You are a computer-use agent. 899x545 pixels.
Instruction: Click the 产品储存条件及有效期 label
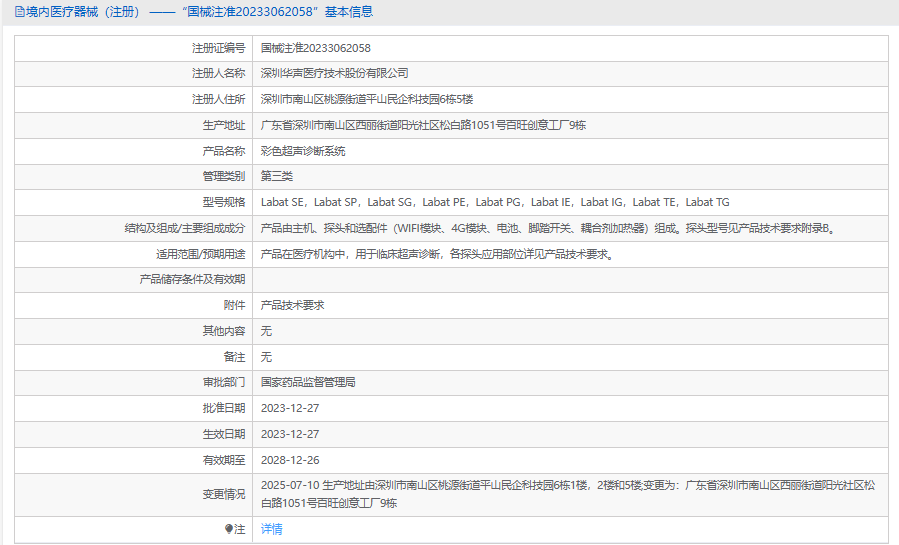(x=192, y=280)
